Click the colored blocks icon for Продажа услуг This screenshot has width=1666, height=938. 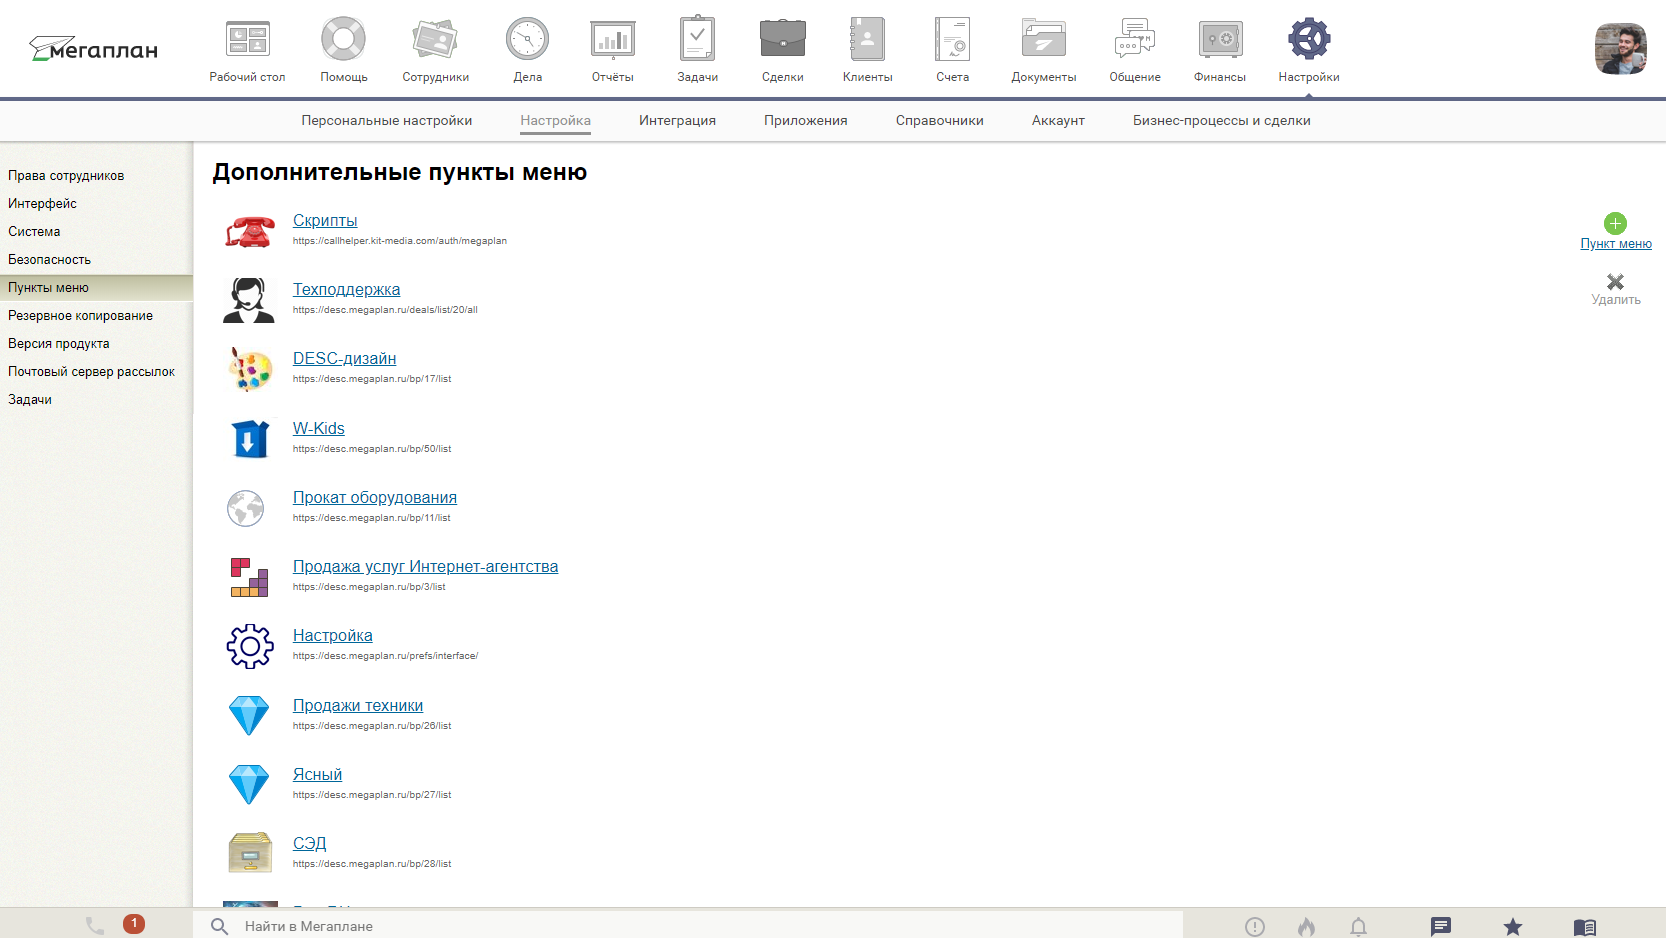[249, 577]
